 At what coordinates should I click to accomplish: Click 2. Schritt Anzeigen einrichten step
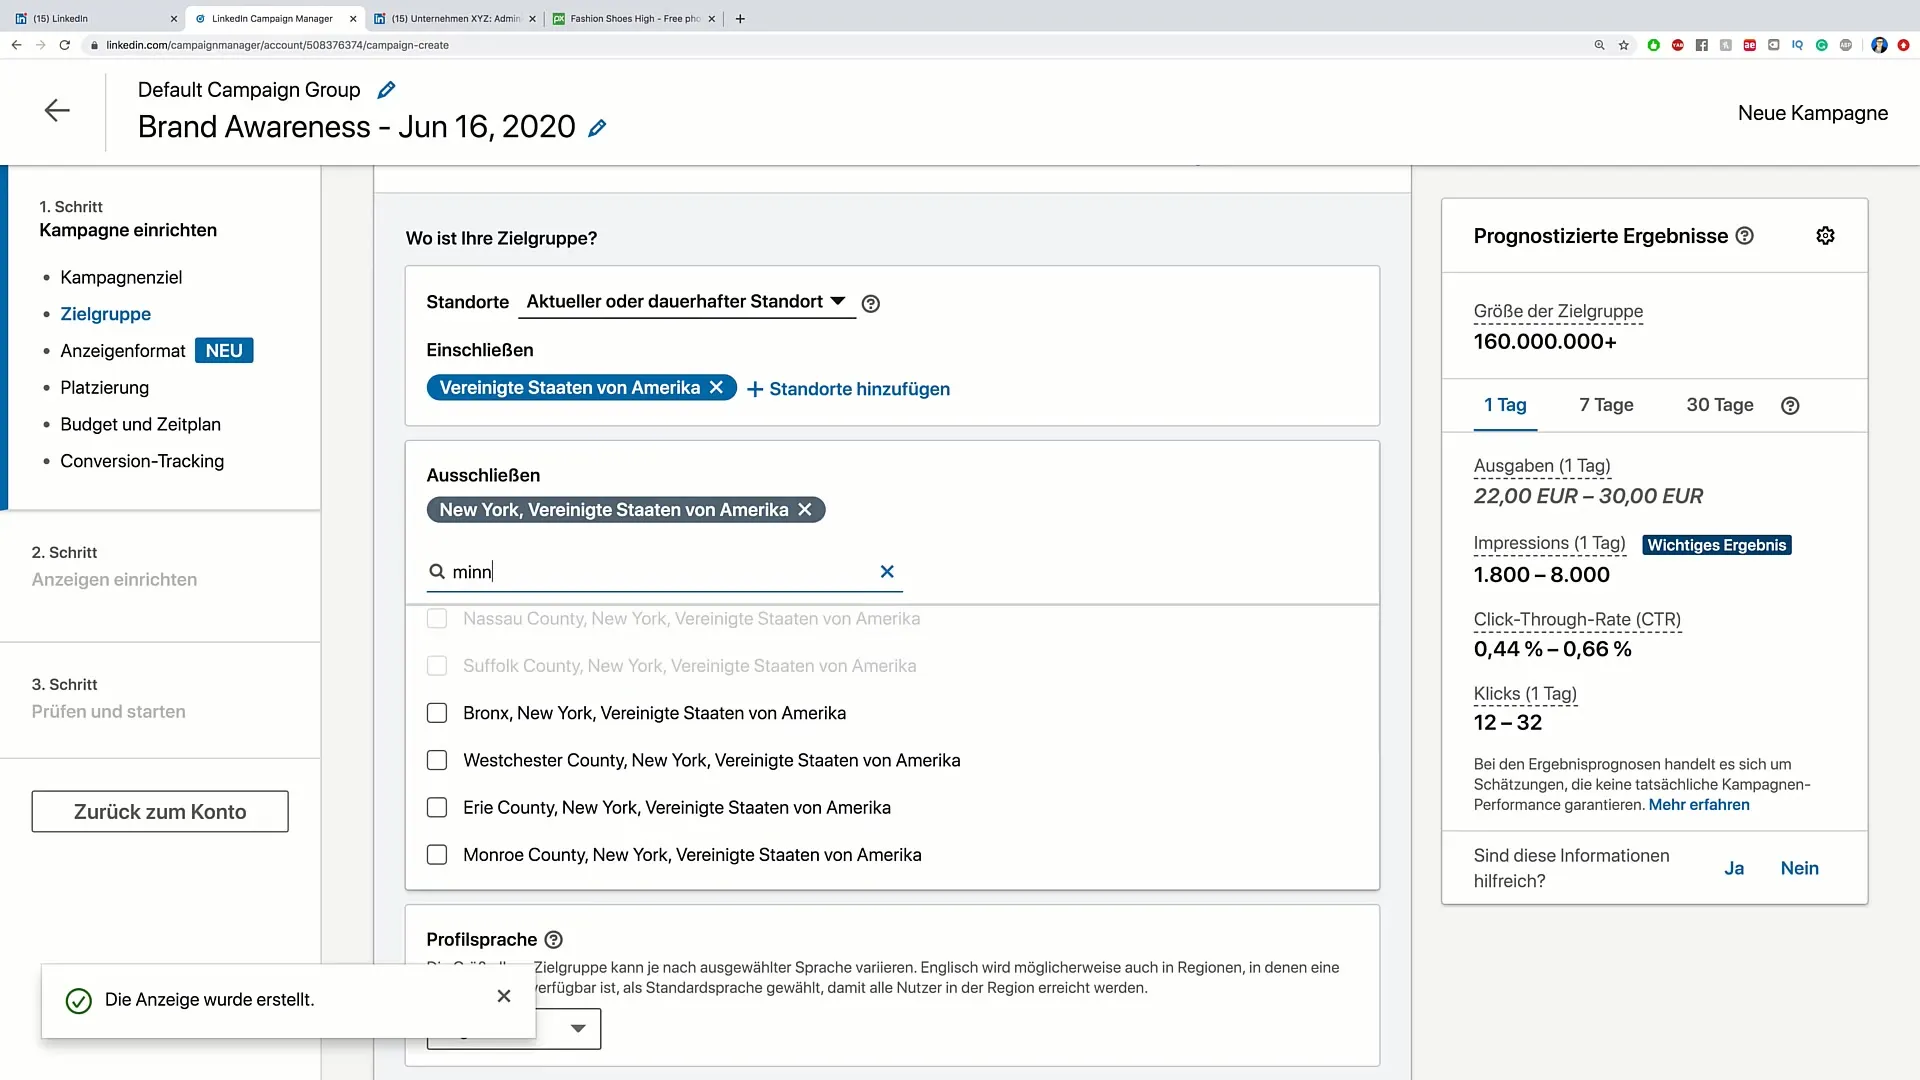pos(114,567)
